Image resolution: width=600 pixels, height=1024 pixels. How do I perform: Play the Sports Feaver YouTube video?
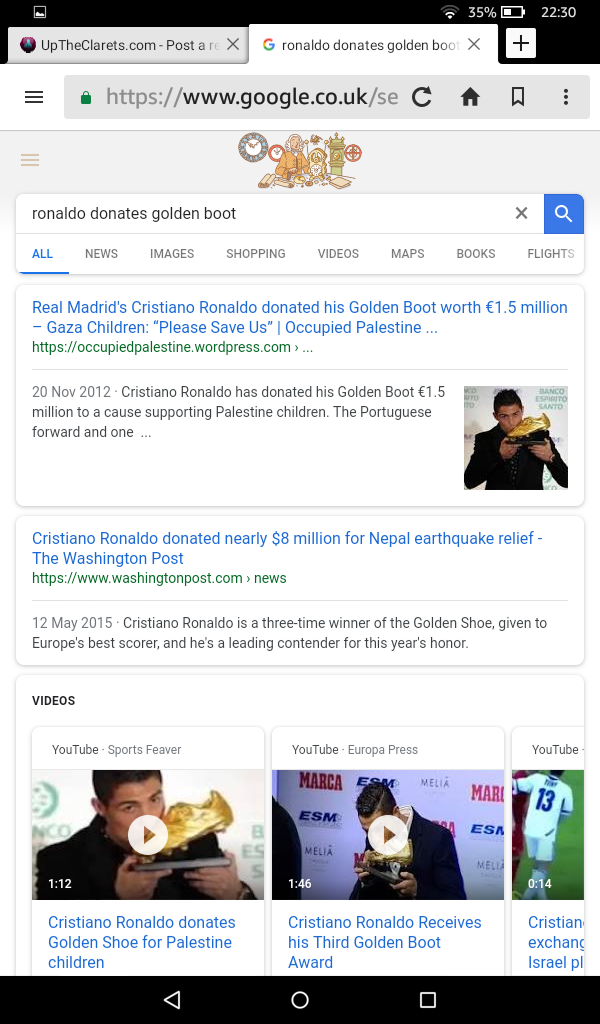[x=148, y=834]
